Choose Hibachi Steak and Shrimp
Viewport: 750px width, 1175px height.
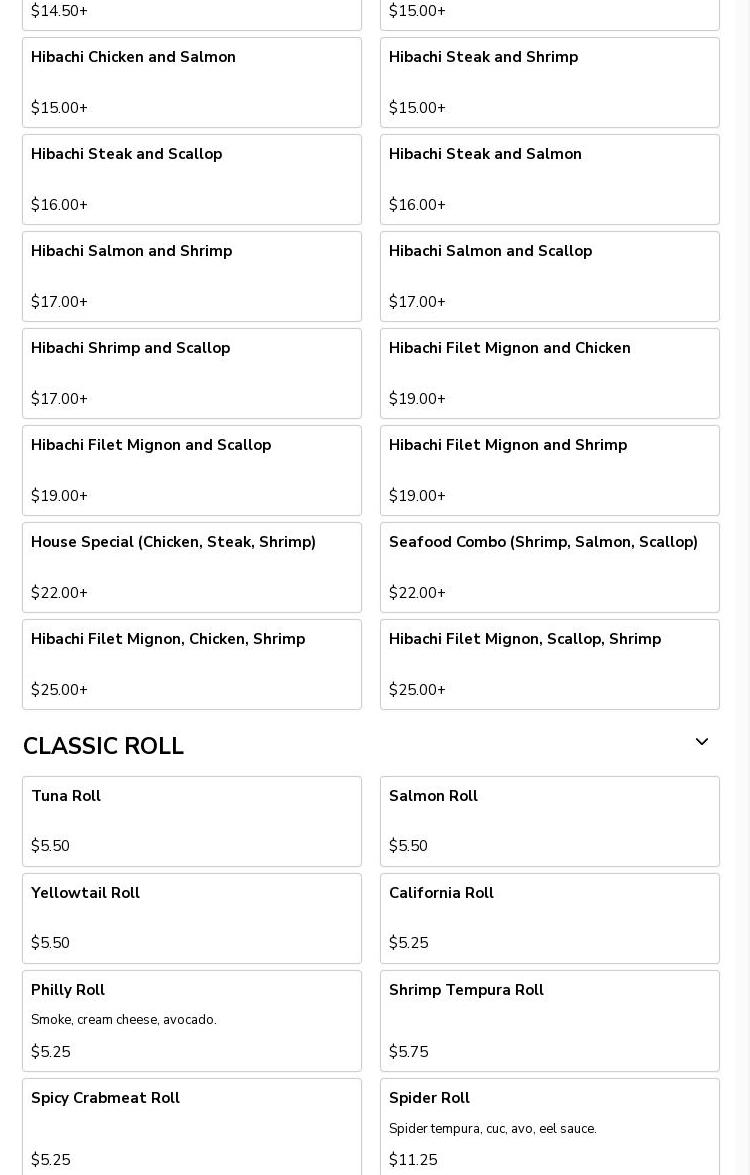[x=549, y=82]
